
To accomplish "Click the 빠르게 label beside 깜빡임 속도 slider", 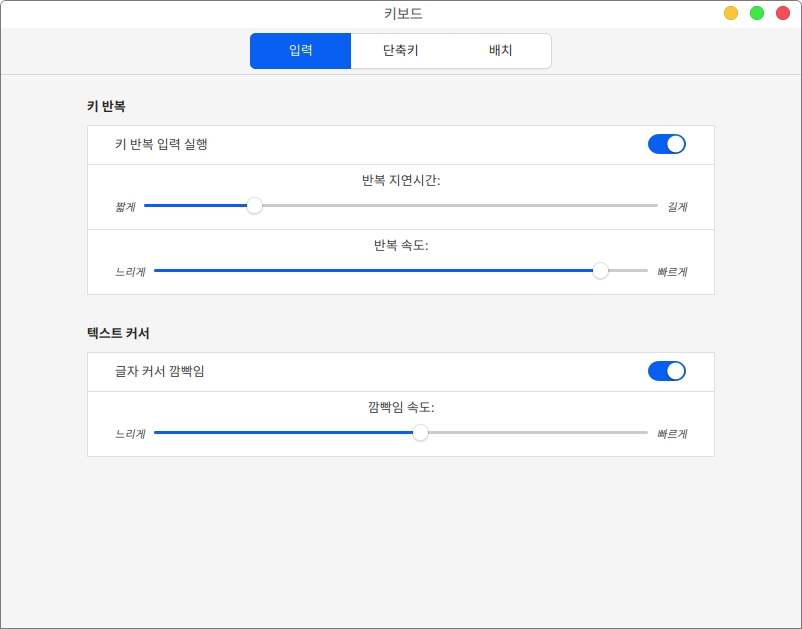I will click(x=672, y=434).
